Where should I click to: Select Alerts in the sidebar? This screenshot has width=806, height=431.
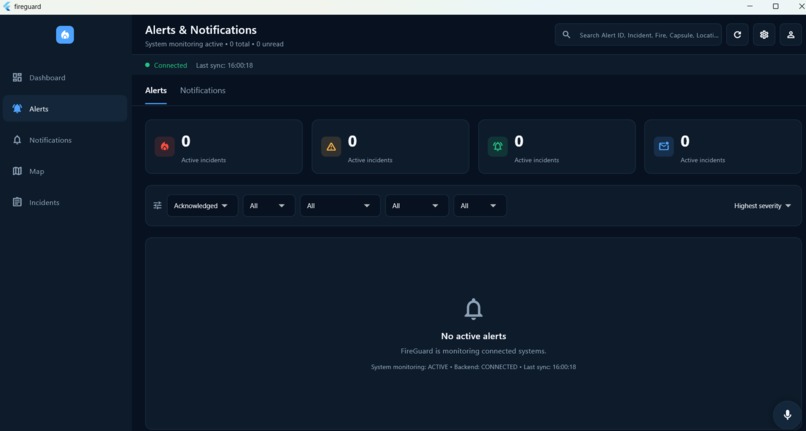(65, 109)
